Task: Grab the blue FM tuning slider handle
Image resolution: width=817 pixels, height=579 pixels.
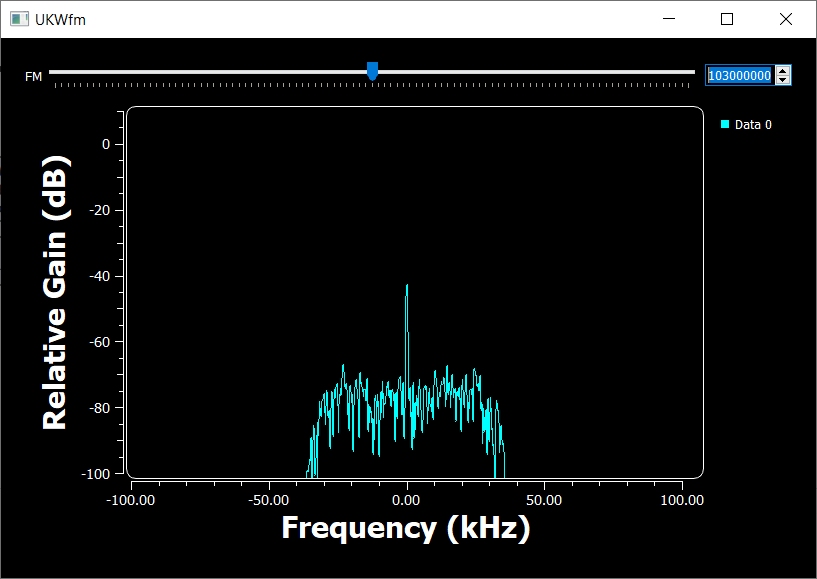Action: [372, 71]
